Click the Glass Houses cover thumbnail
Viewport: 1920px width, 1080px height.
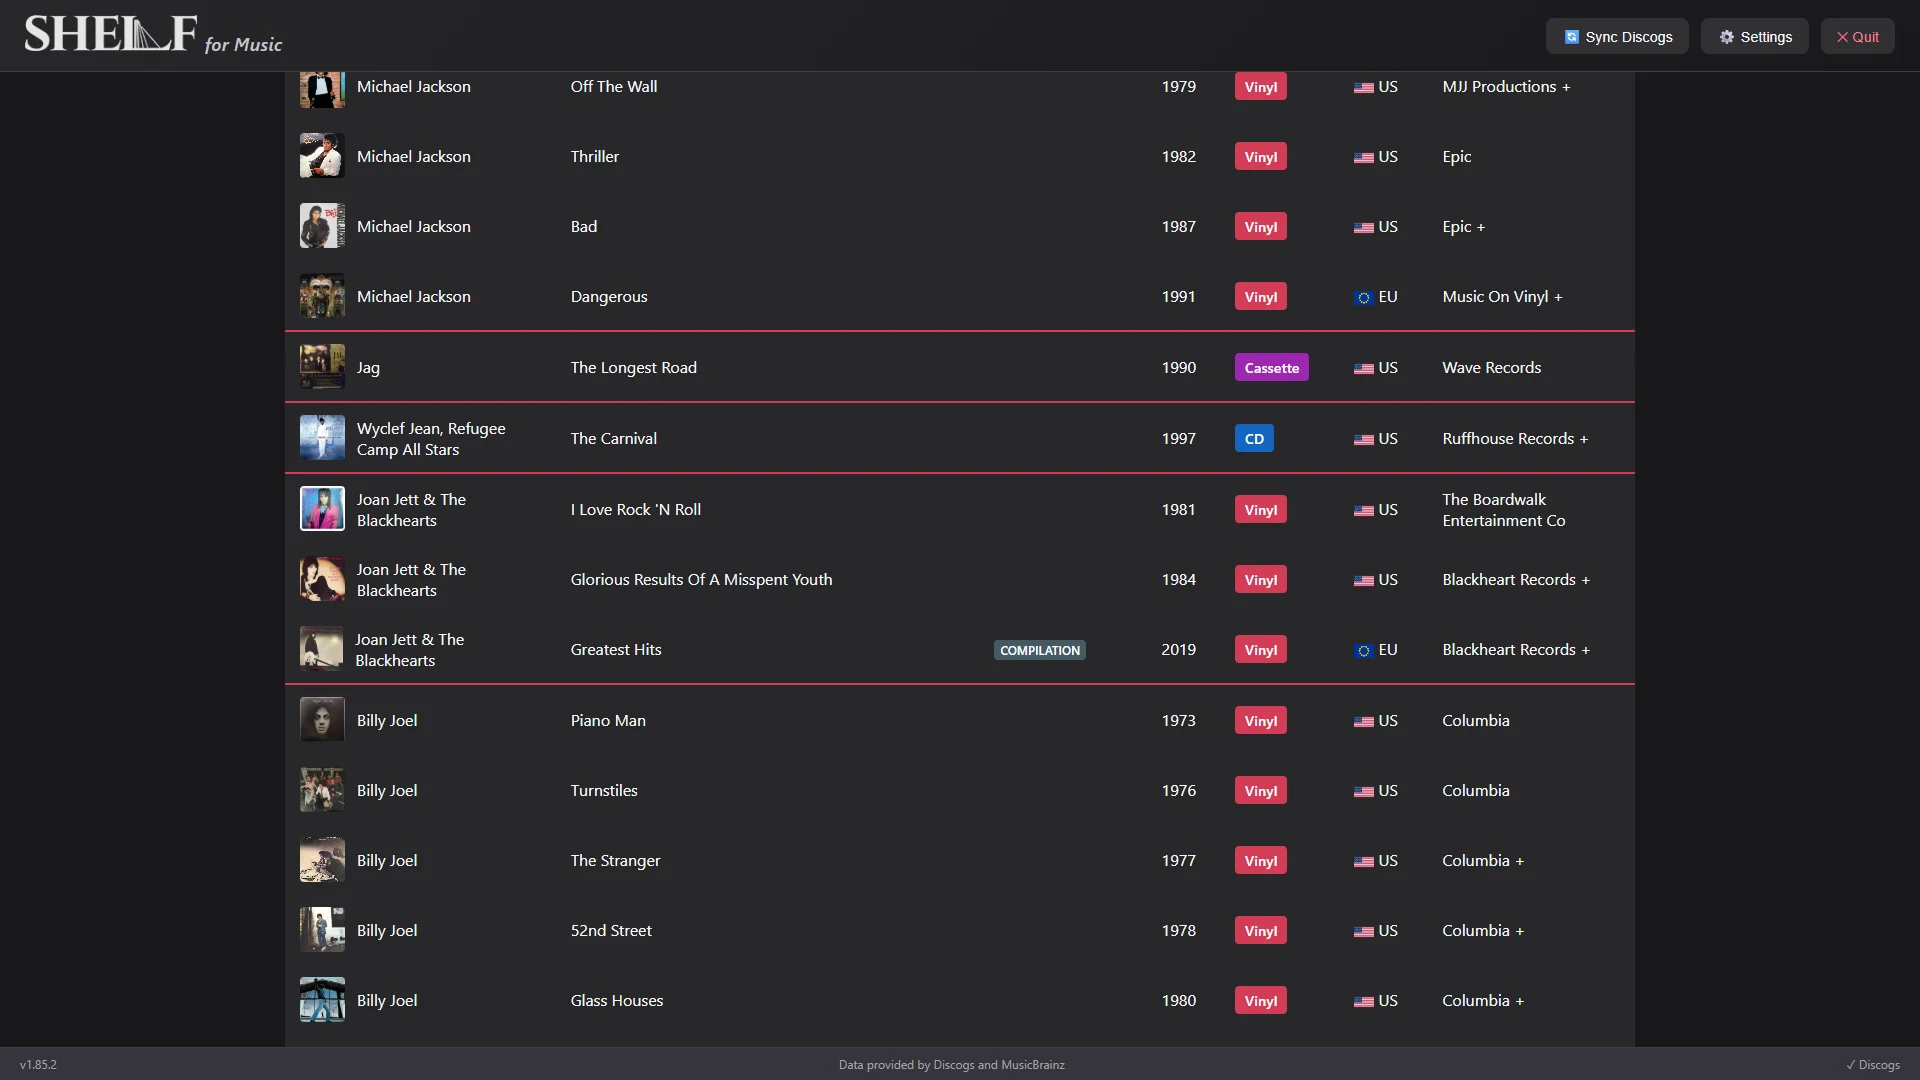point(322,1000)
